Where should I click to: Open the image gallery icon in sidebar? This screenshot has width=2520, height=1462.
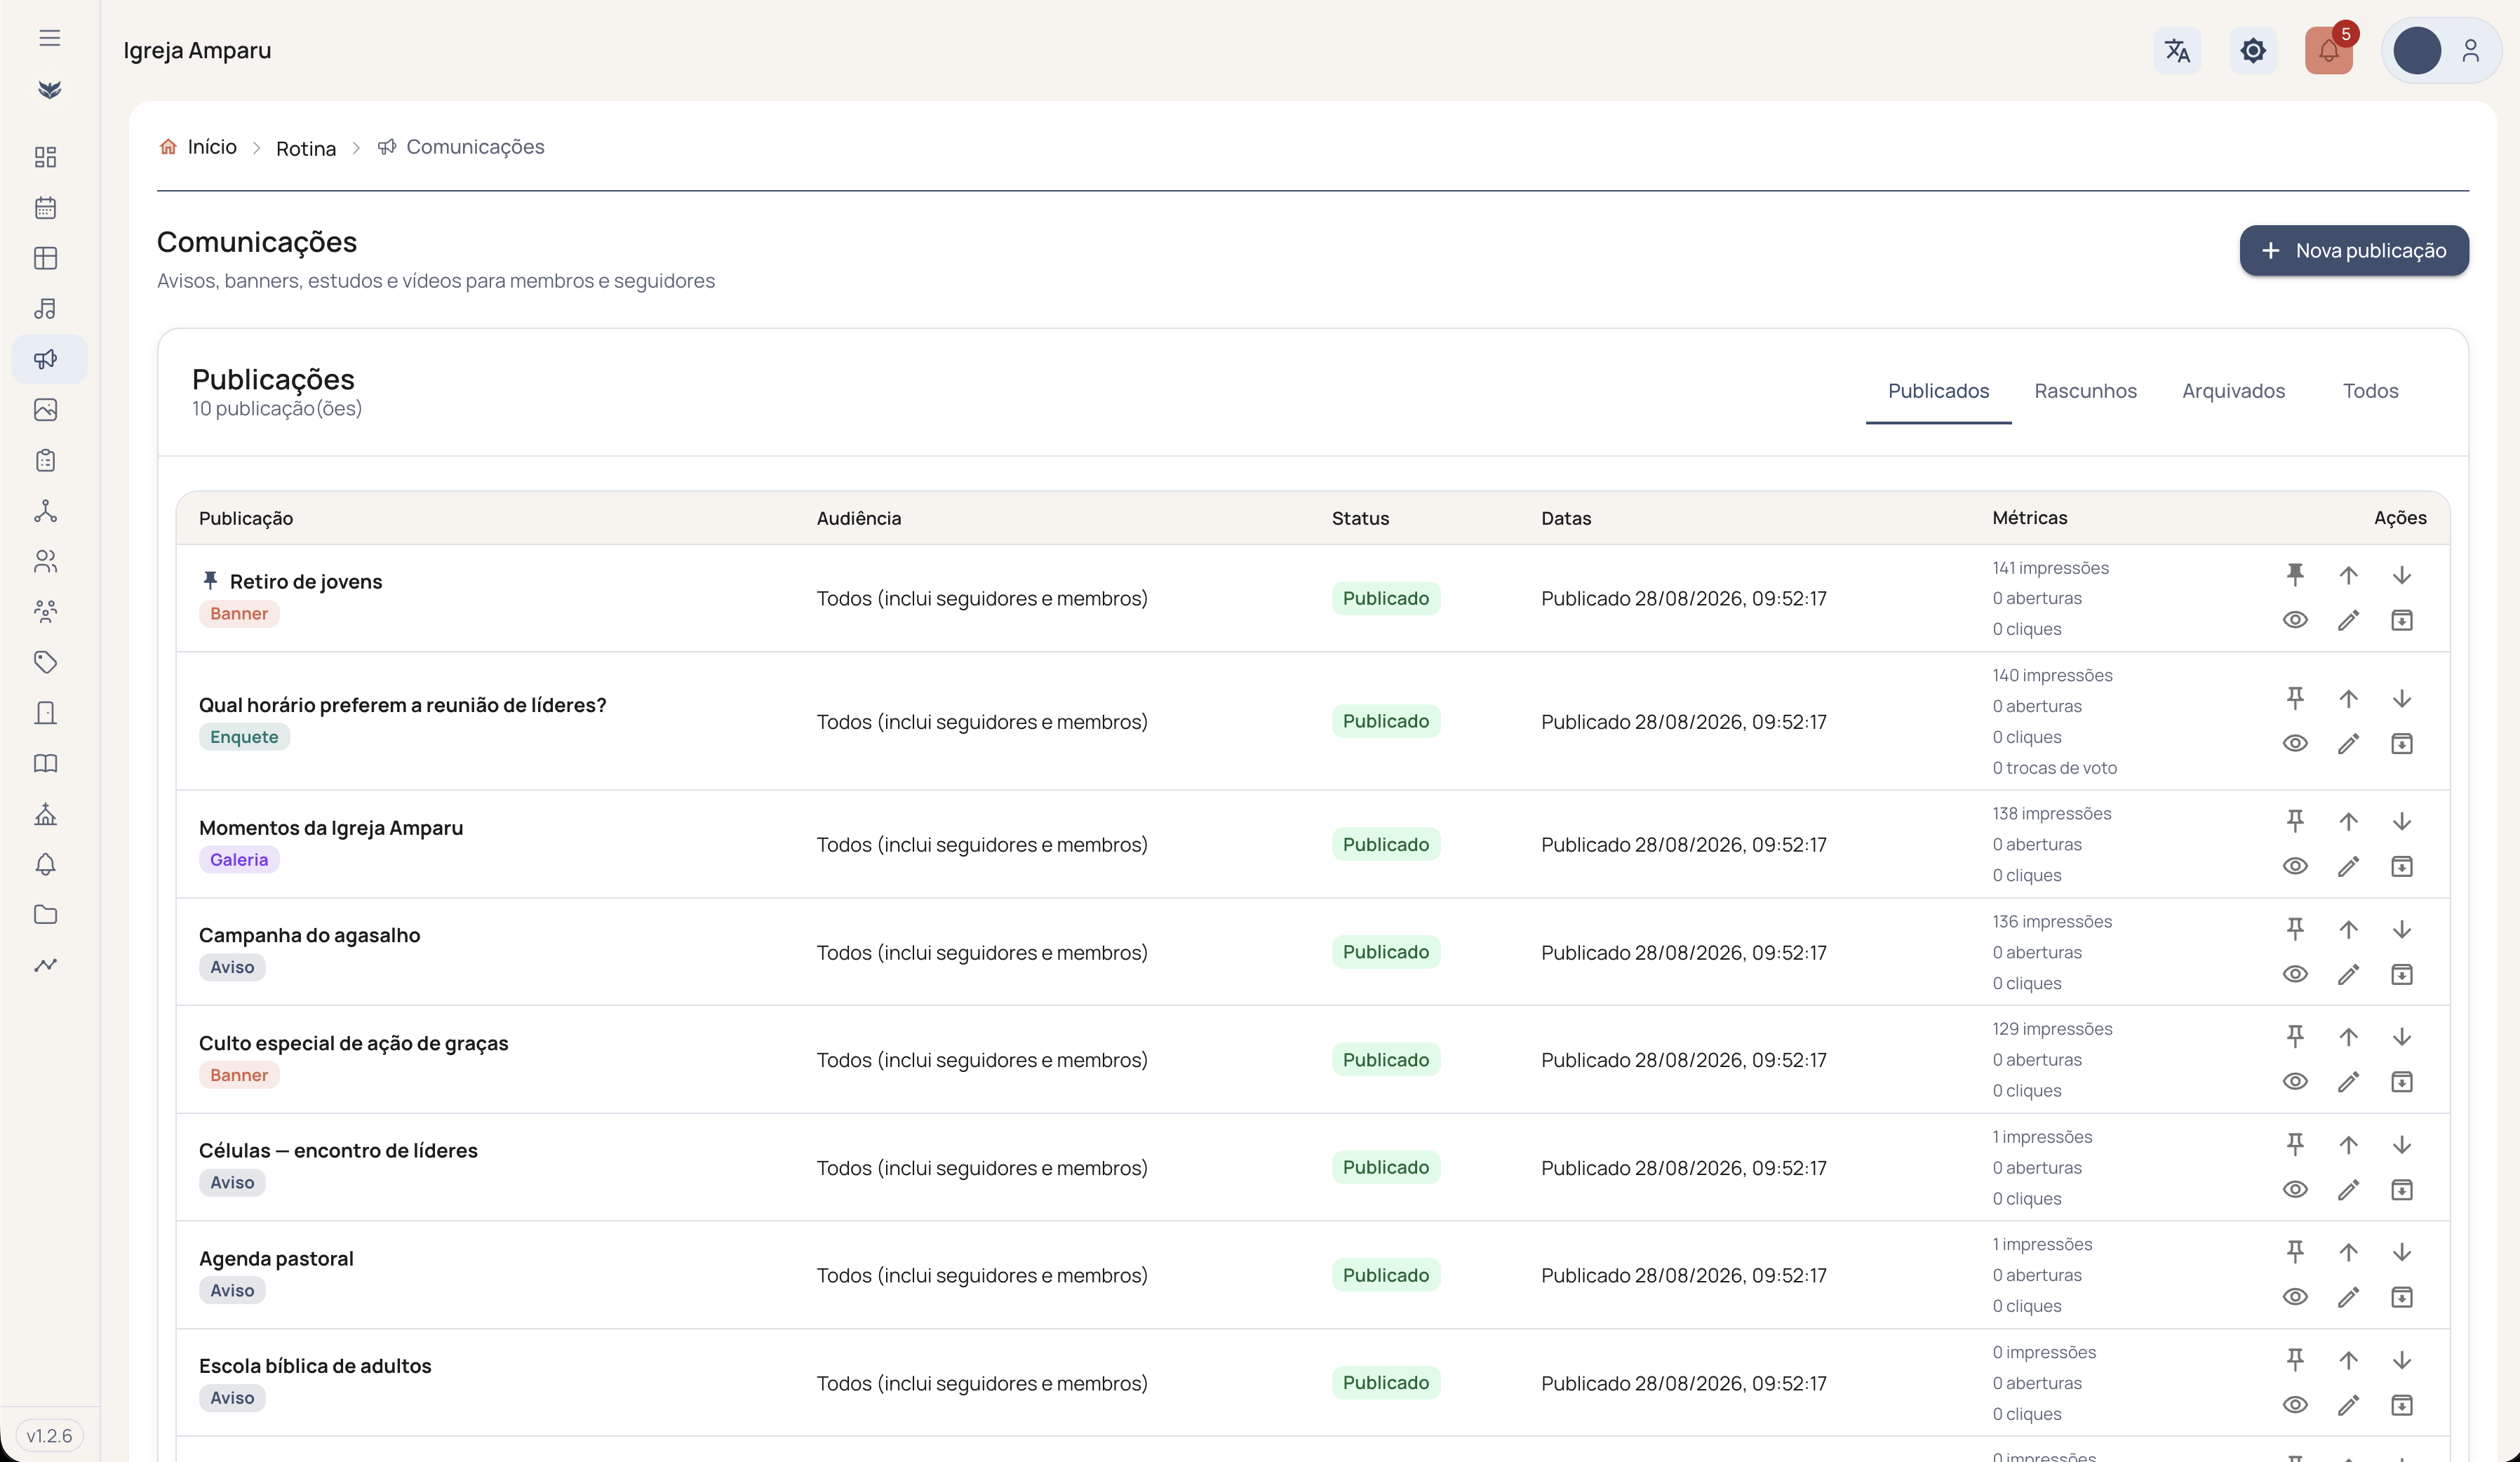[x=46, y=410]
